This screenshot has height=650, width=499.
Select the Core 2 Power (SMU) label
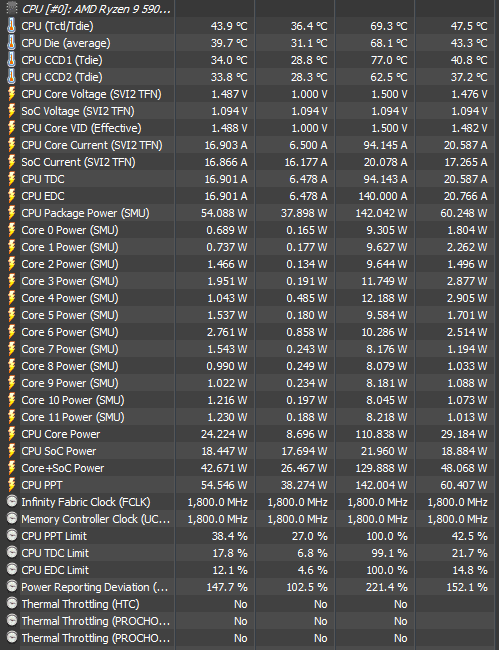pyautogui.click(x=70, y=264)
